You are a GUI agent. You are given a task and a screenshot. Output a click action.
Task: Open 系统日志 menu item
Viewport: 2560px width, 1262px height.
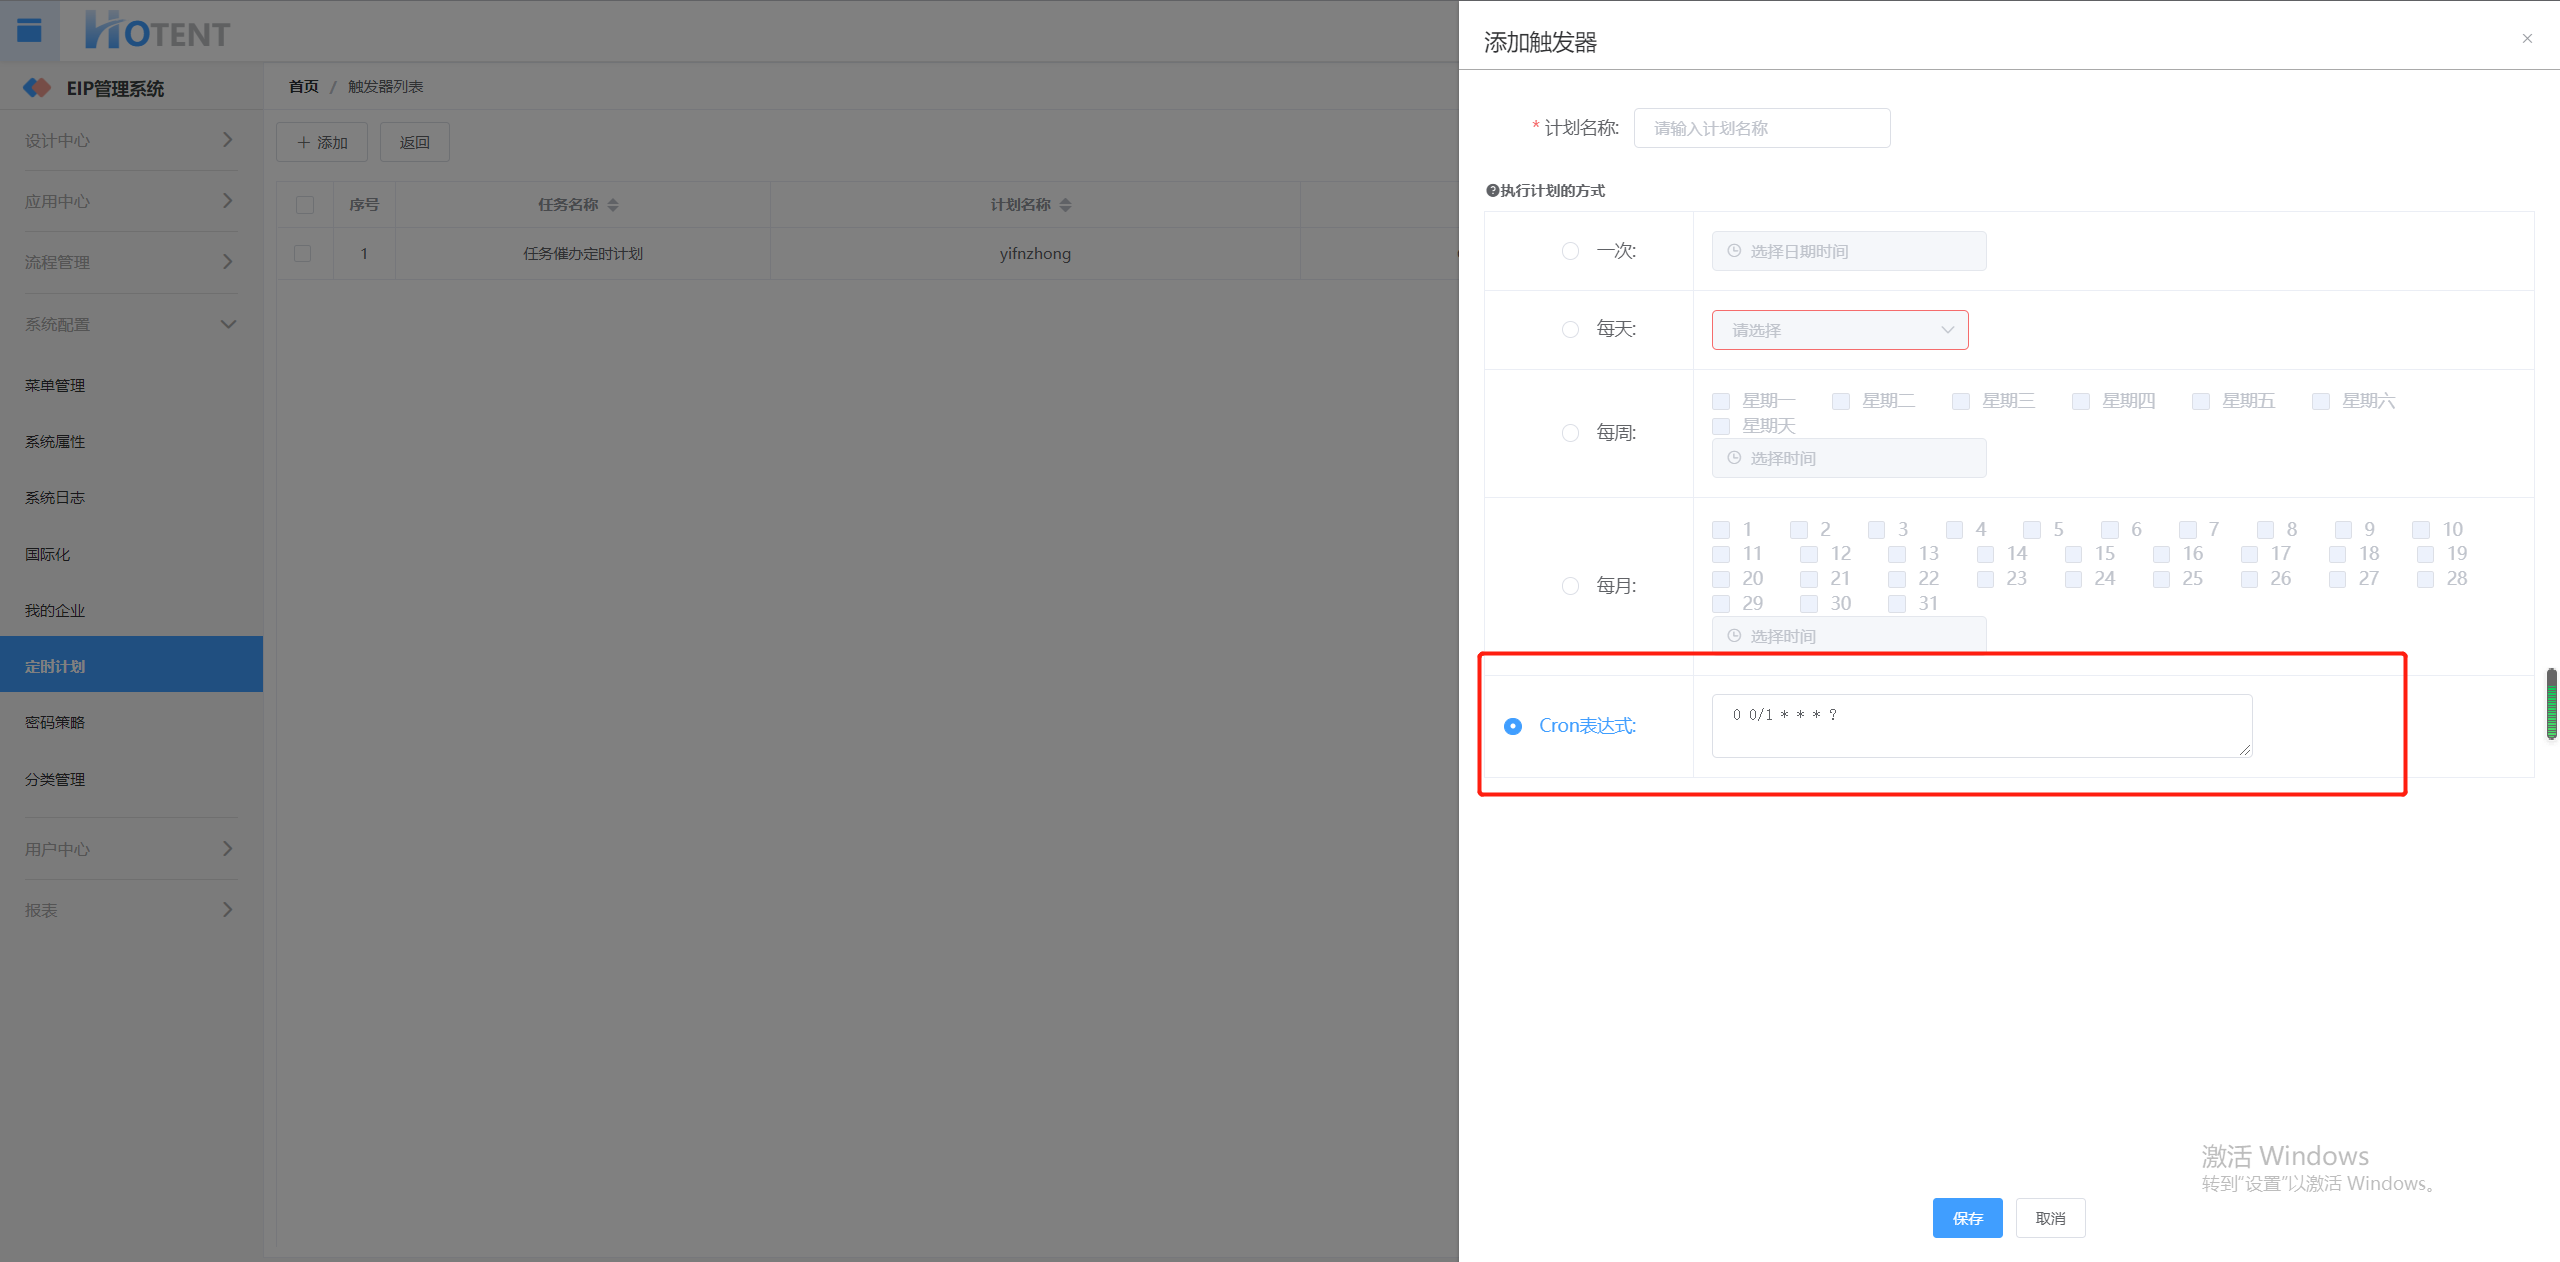pyautogui.click(x=55, y=497)
